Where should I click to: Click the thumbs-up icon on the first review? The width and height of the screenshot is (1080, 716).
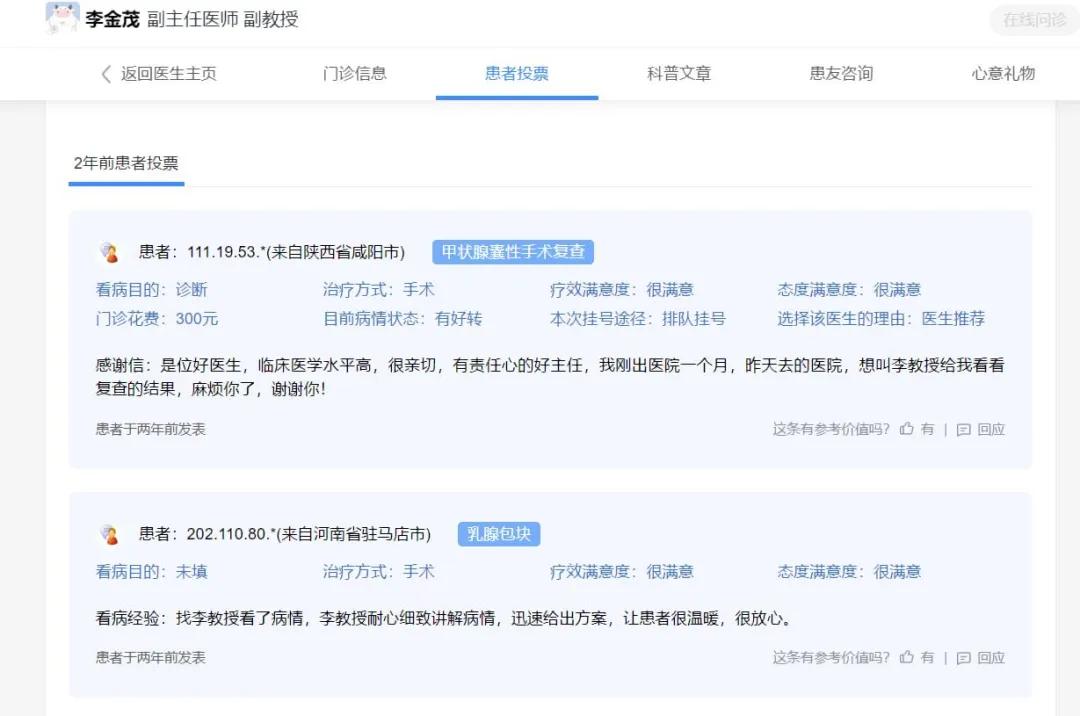[907, 428]
